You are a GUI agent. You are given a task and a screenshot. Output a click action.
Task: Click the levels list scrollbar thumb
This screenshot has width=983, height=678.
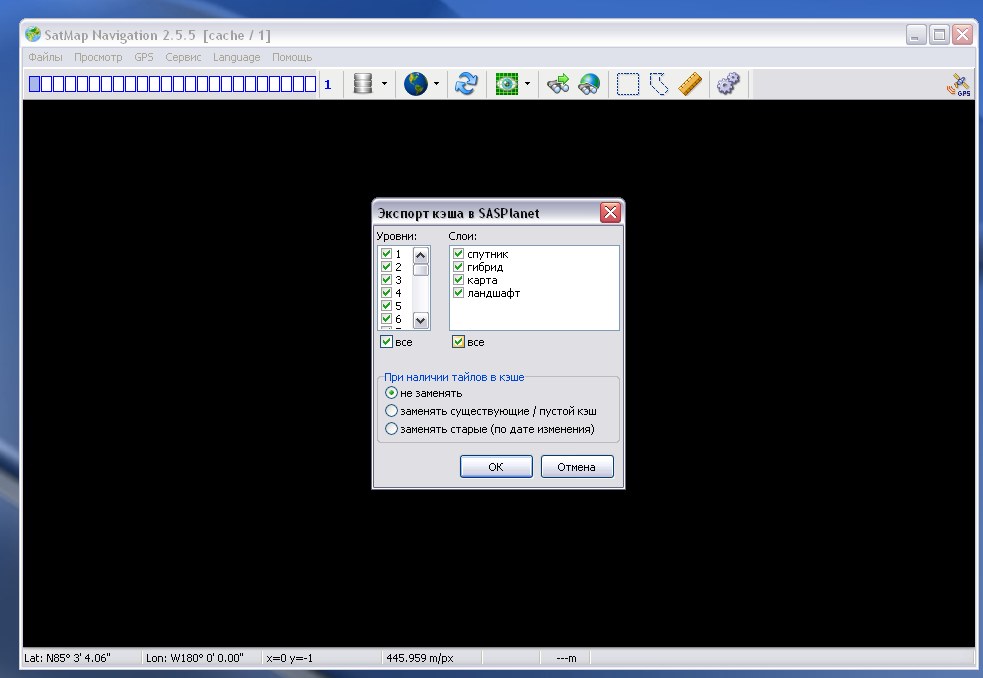(421, 270)
